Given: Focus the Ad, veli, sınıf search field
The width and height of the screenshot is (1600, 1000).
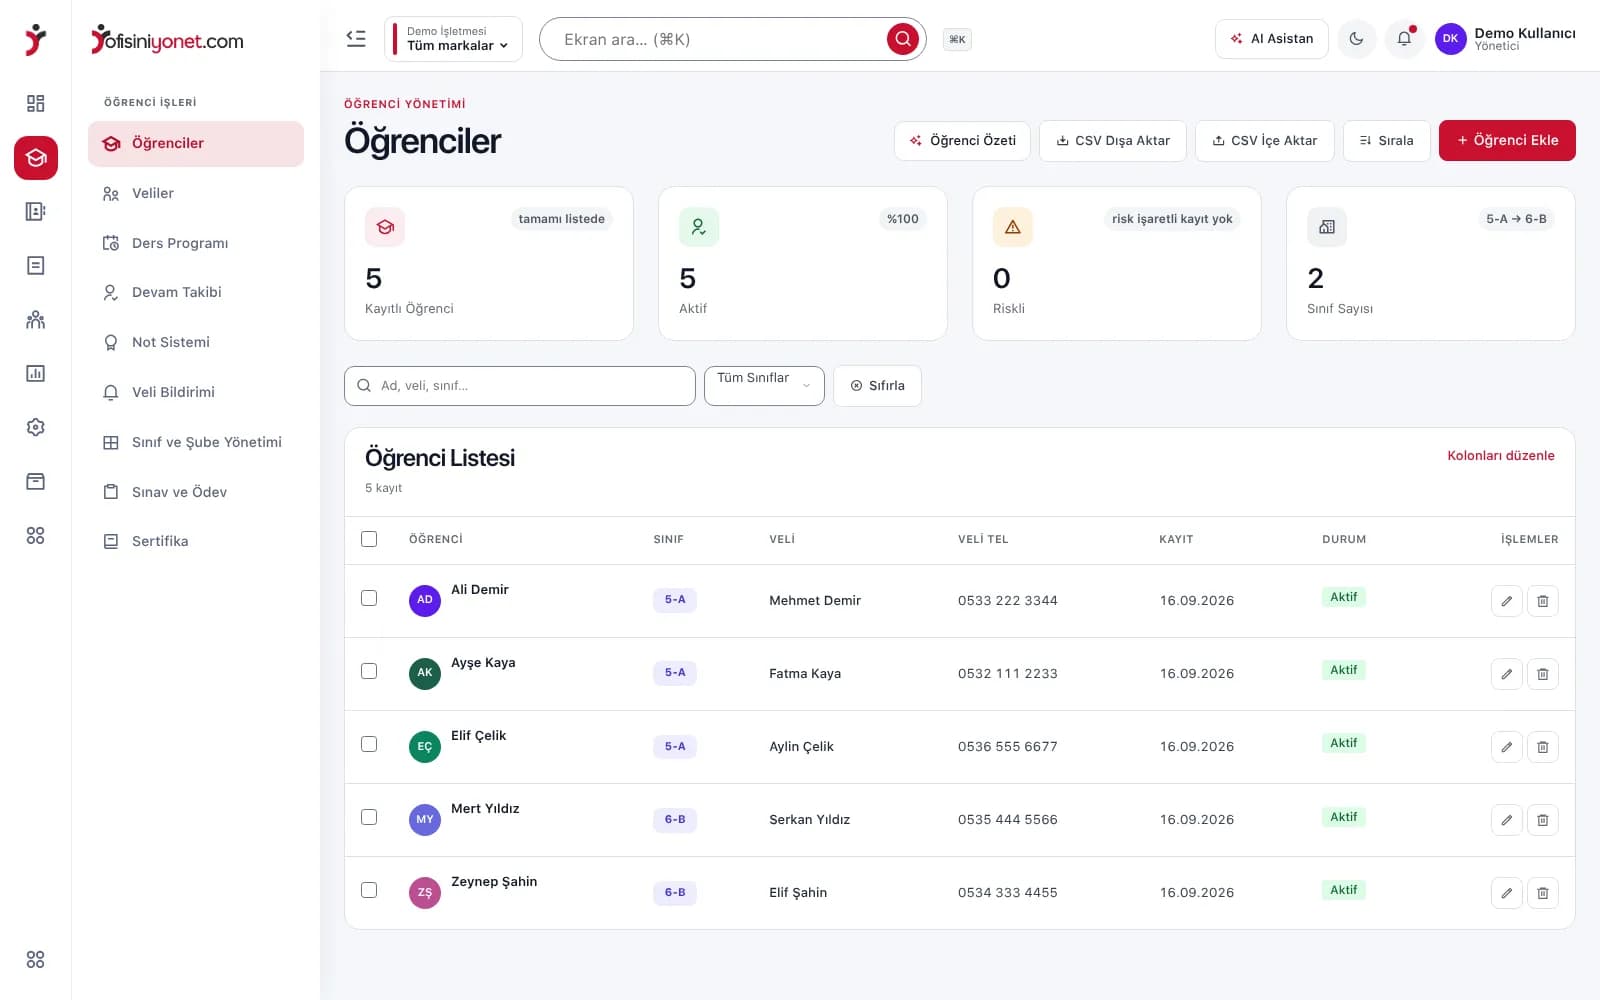Looking at the screenshot, I should click(520, 386).
